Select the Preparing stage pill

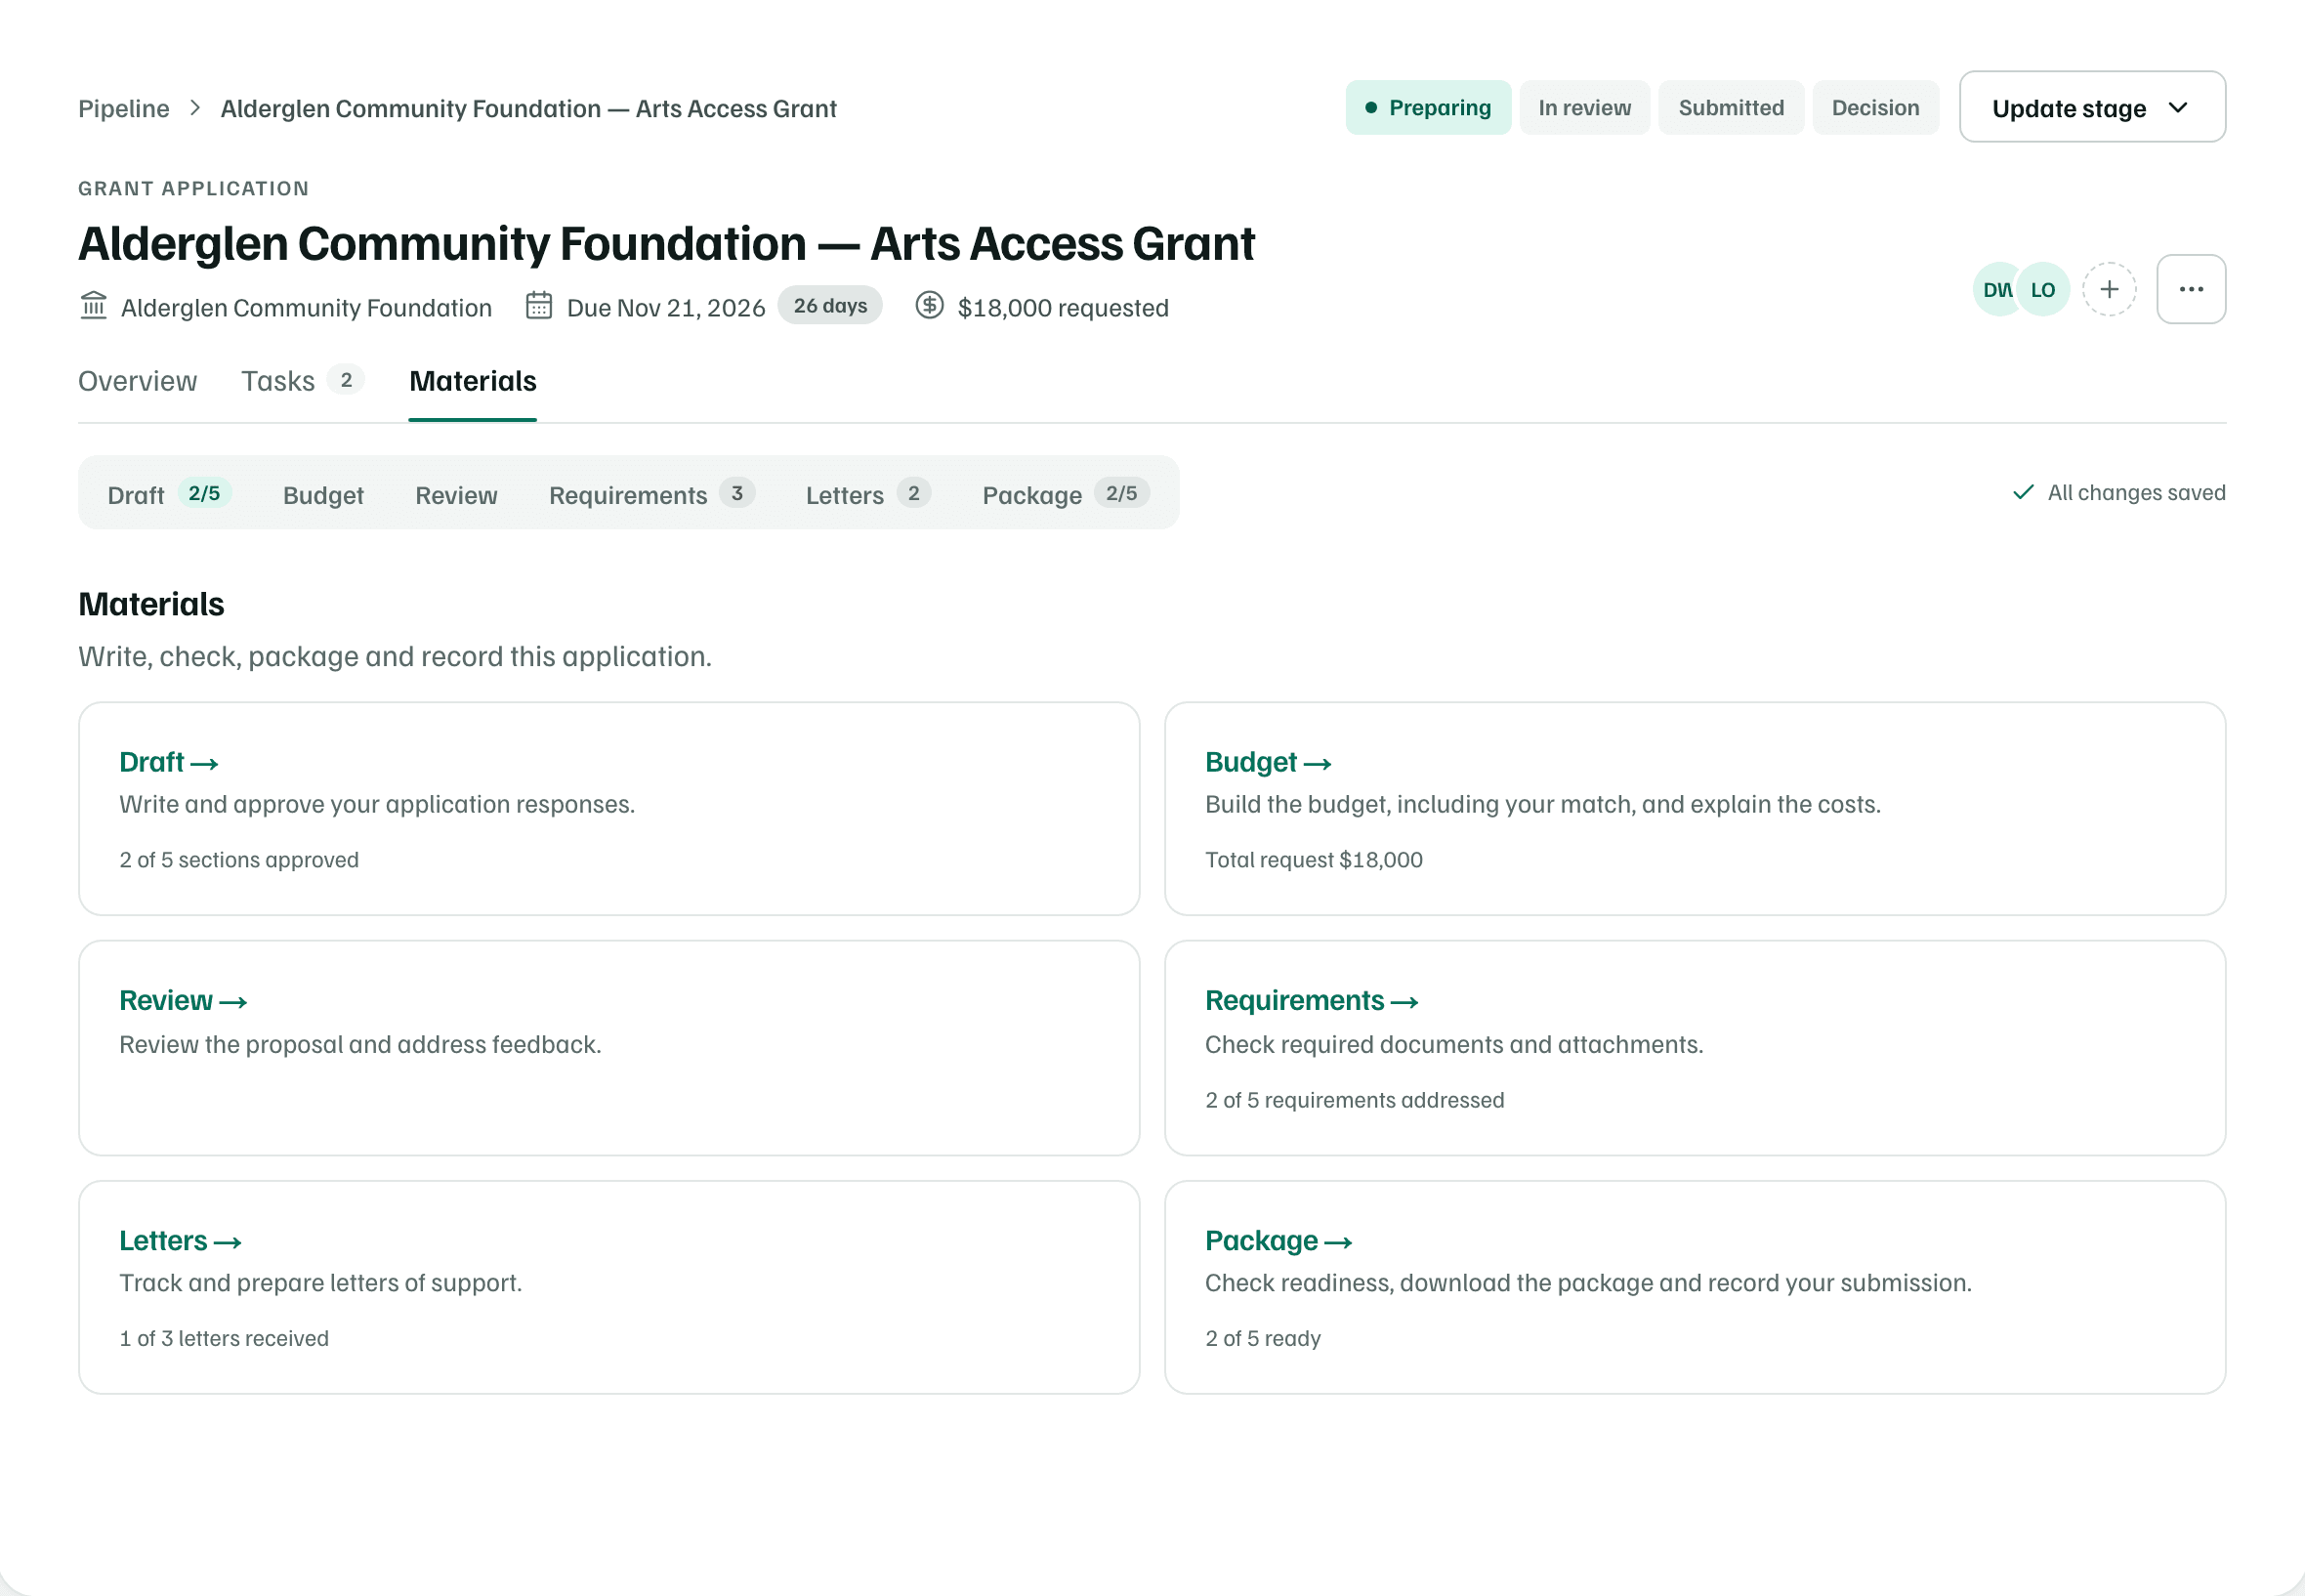(1428, 107)
